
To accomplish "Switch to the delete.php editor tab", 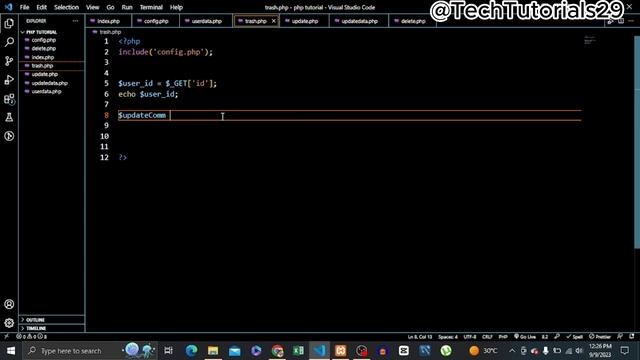I will coord(413,21).
